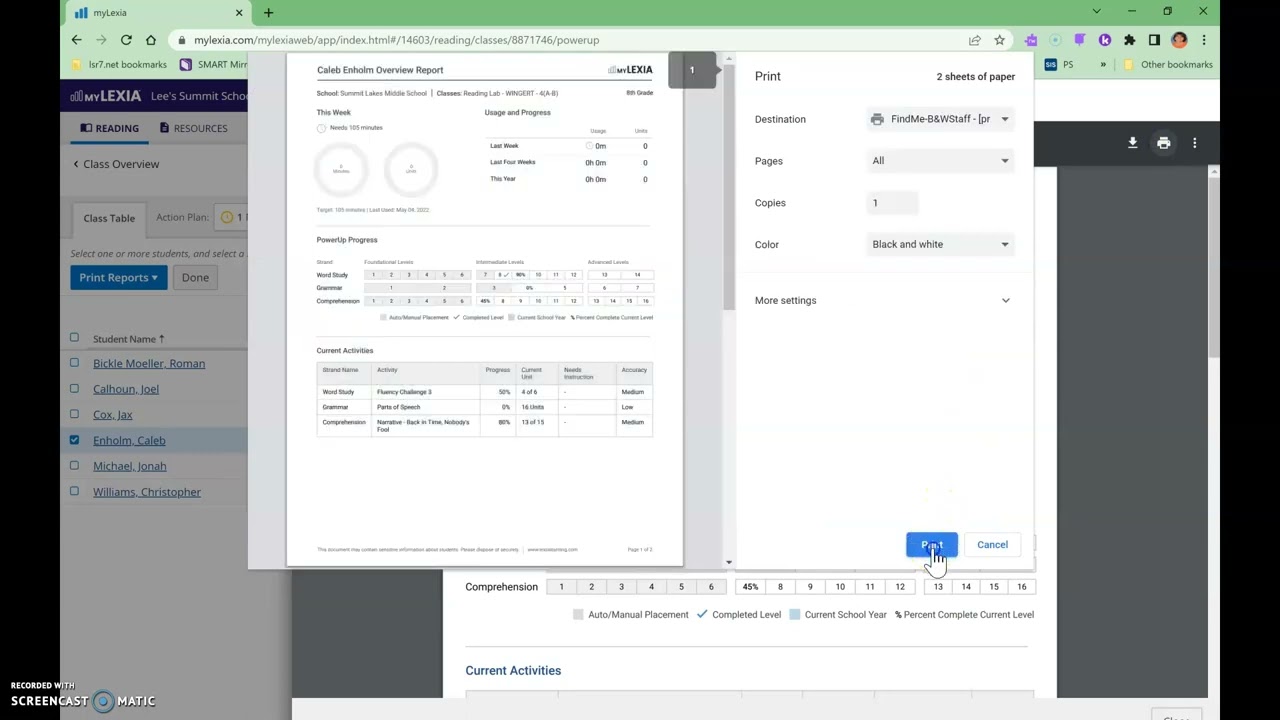Viewport: 1280px width, 720px height.
Task: Open Enholm, Caleb student link
Action: pos(129,440)
